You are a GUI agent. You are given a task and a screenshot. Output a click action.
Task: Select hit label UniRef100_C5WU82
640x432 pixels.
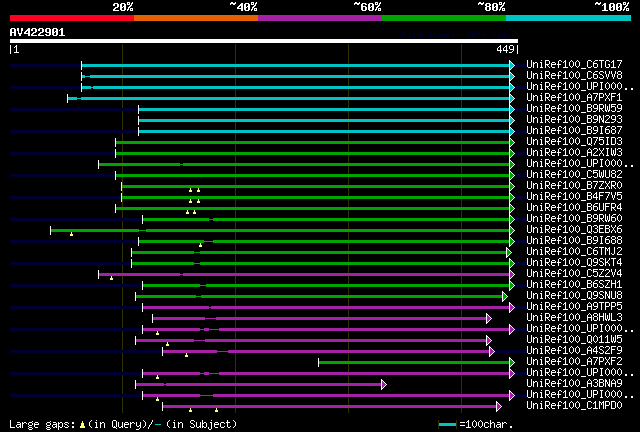[574, 174]
